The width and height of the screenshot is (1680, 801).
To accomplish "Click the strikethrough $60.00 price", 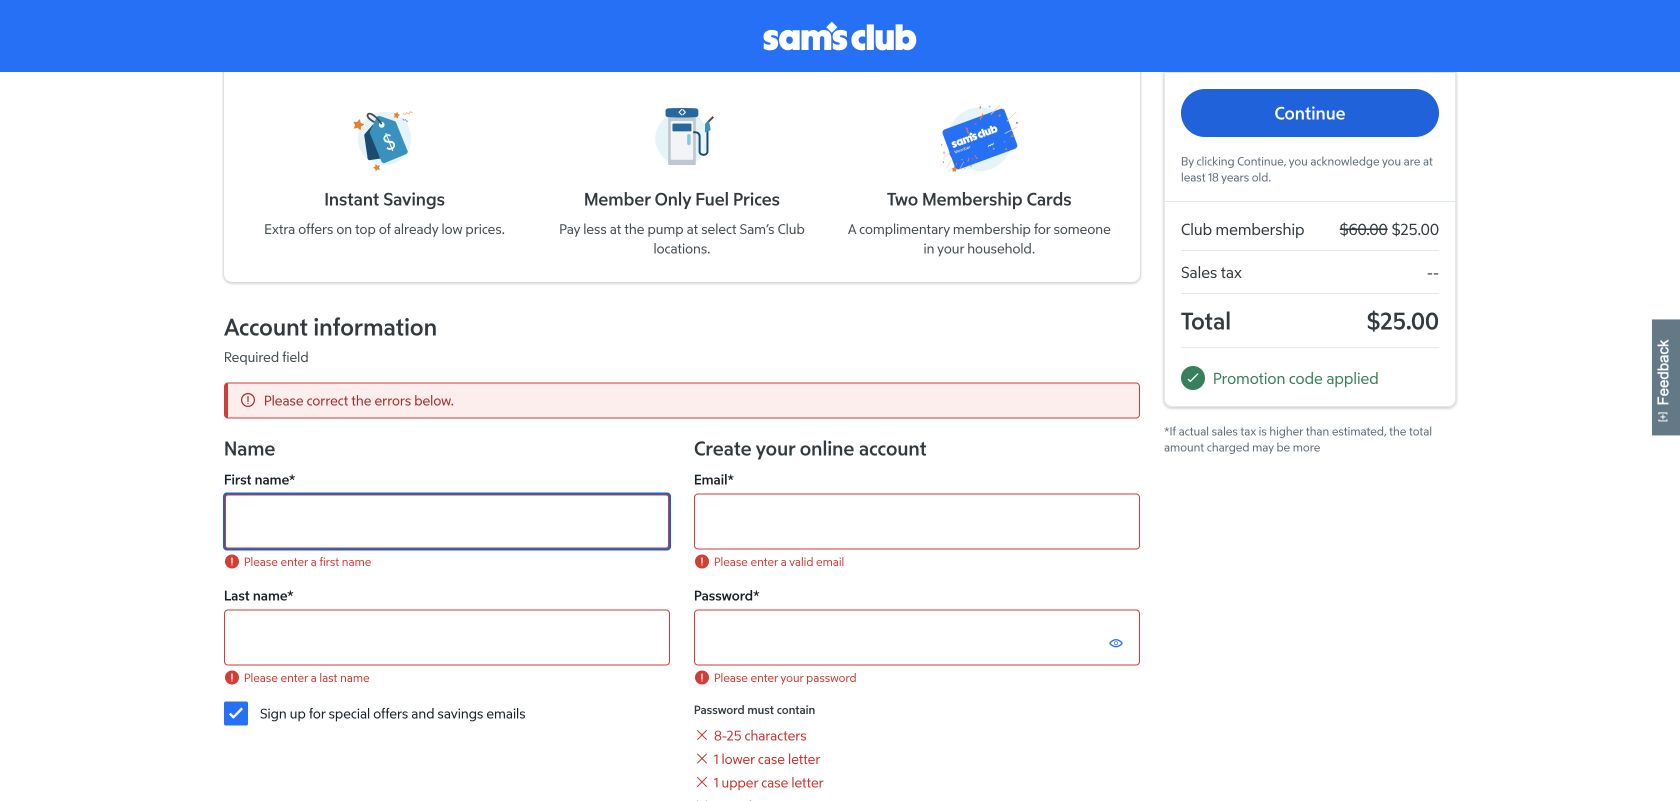I will [x=1363, y=229].
